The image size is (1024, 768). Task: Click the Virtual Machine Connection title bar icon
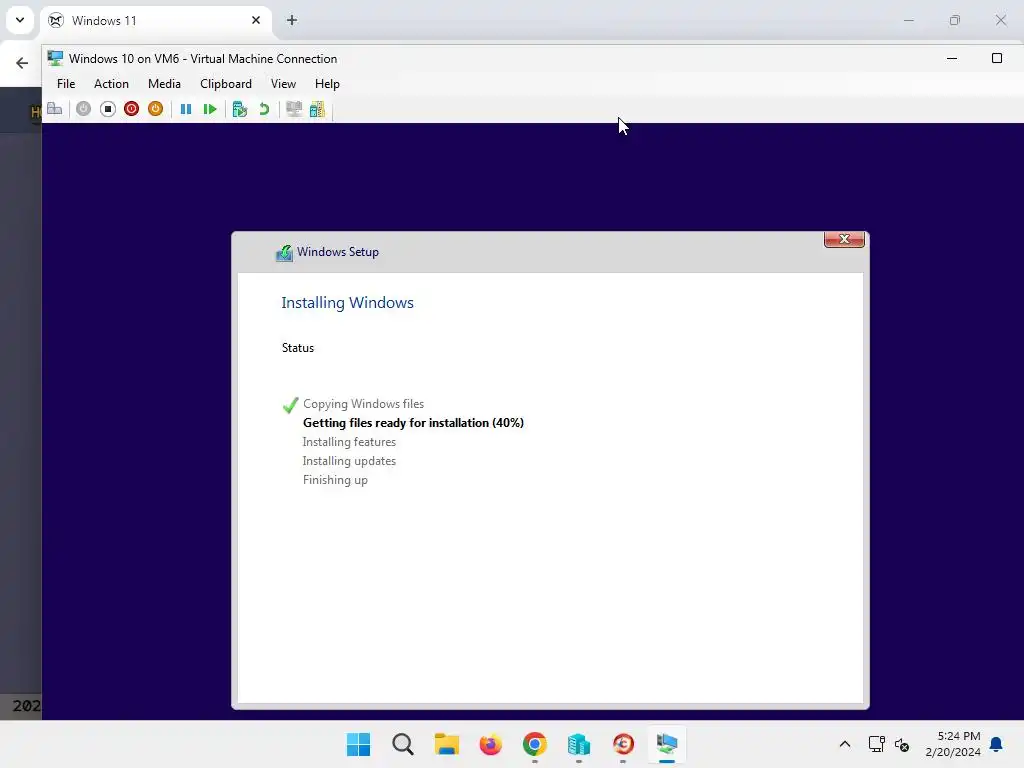[56, 59]
